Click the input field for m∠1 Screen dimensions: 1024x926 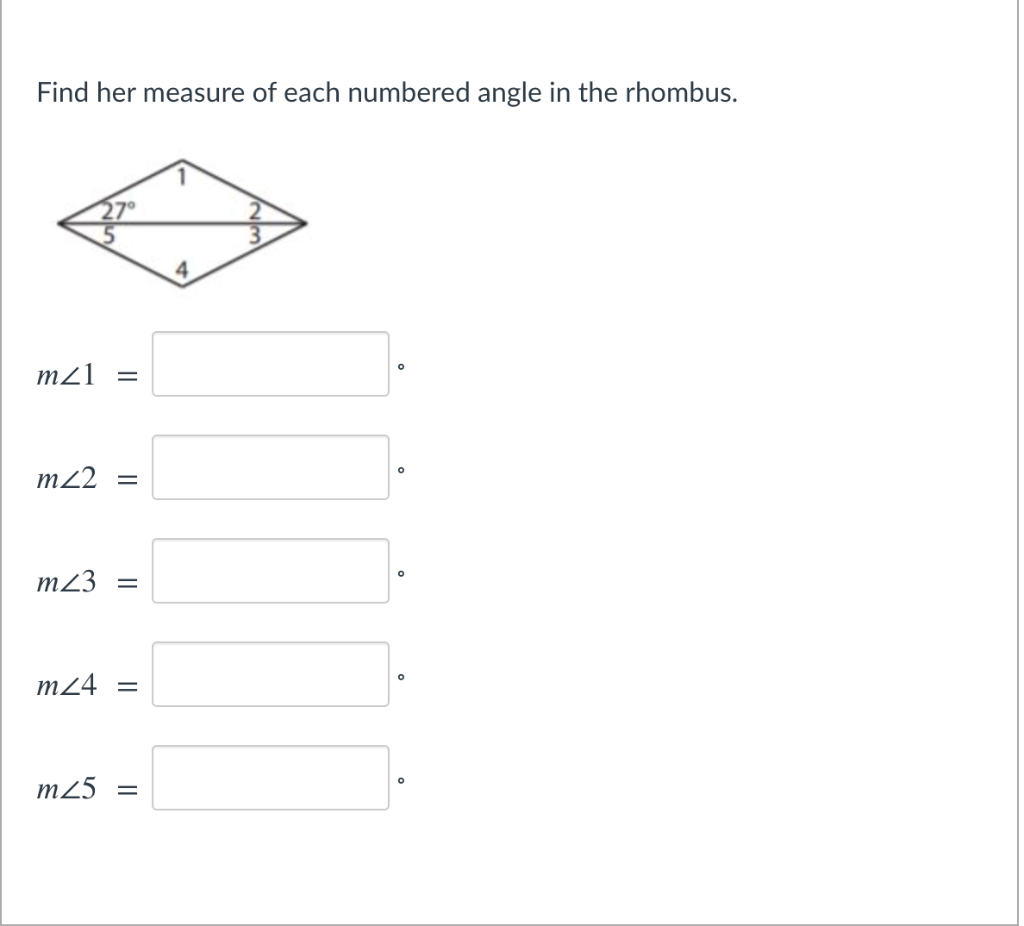[270, 365]
